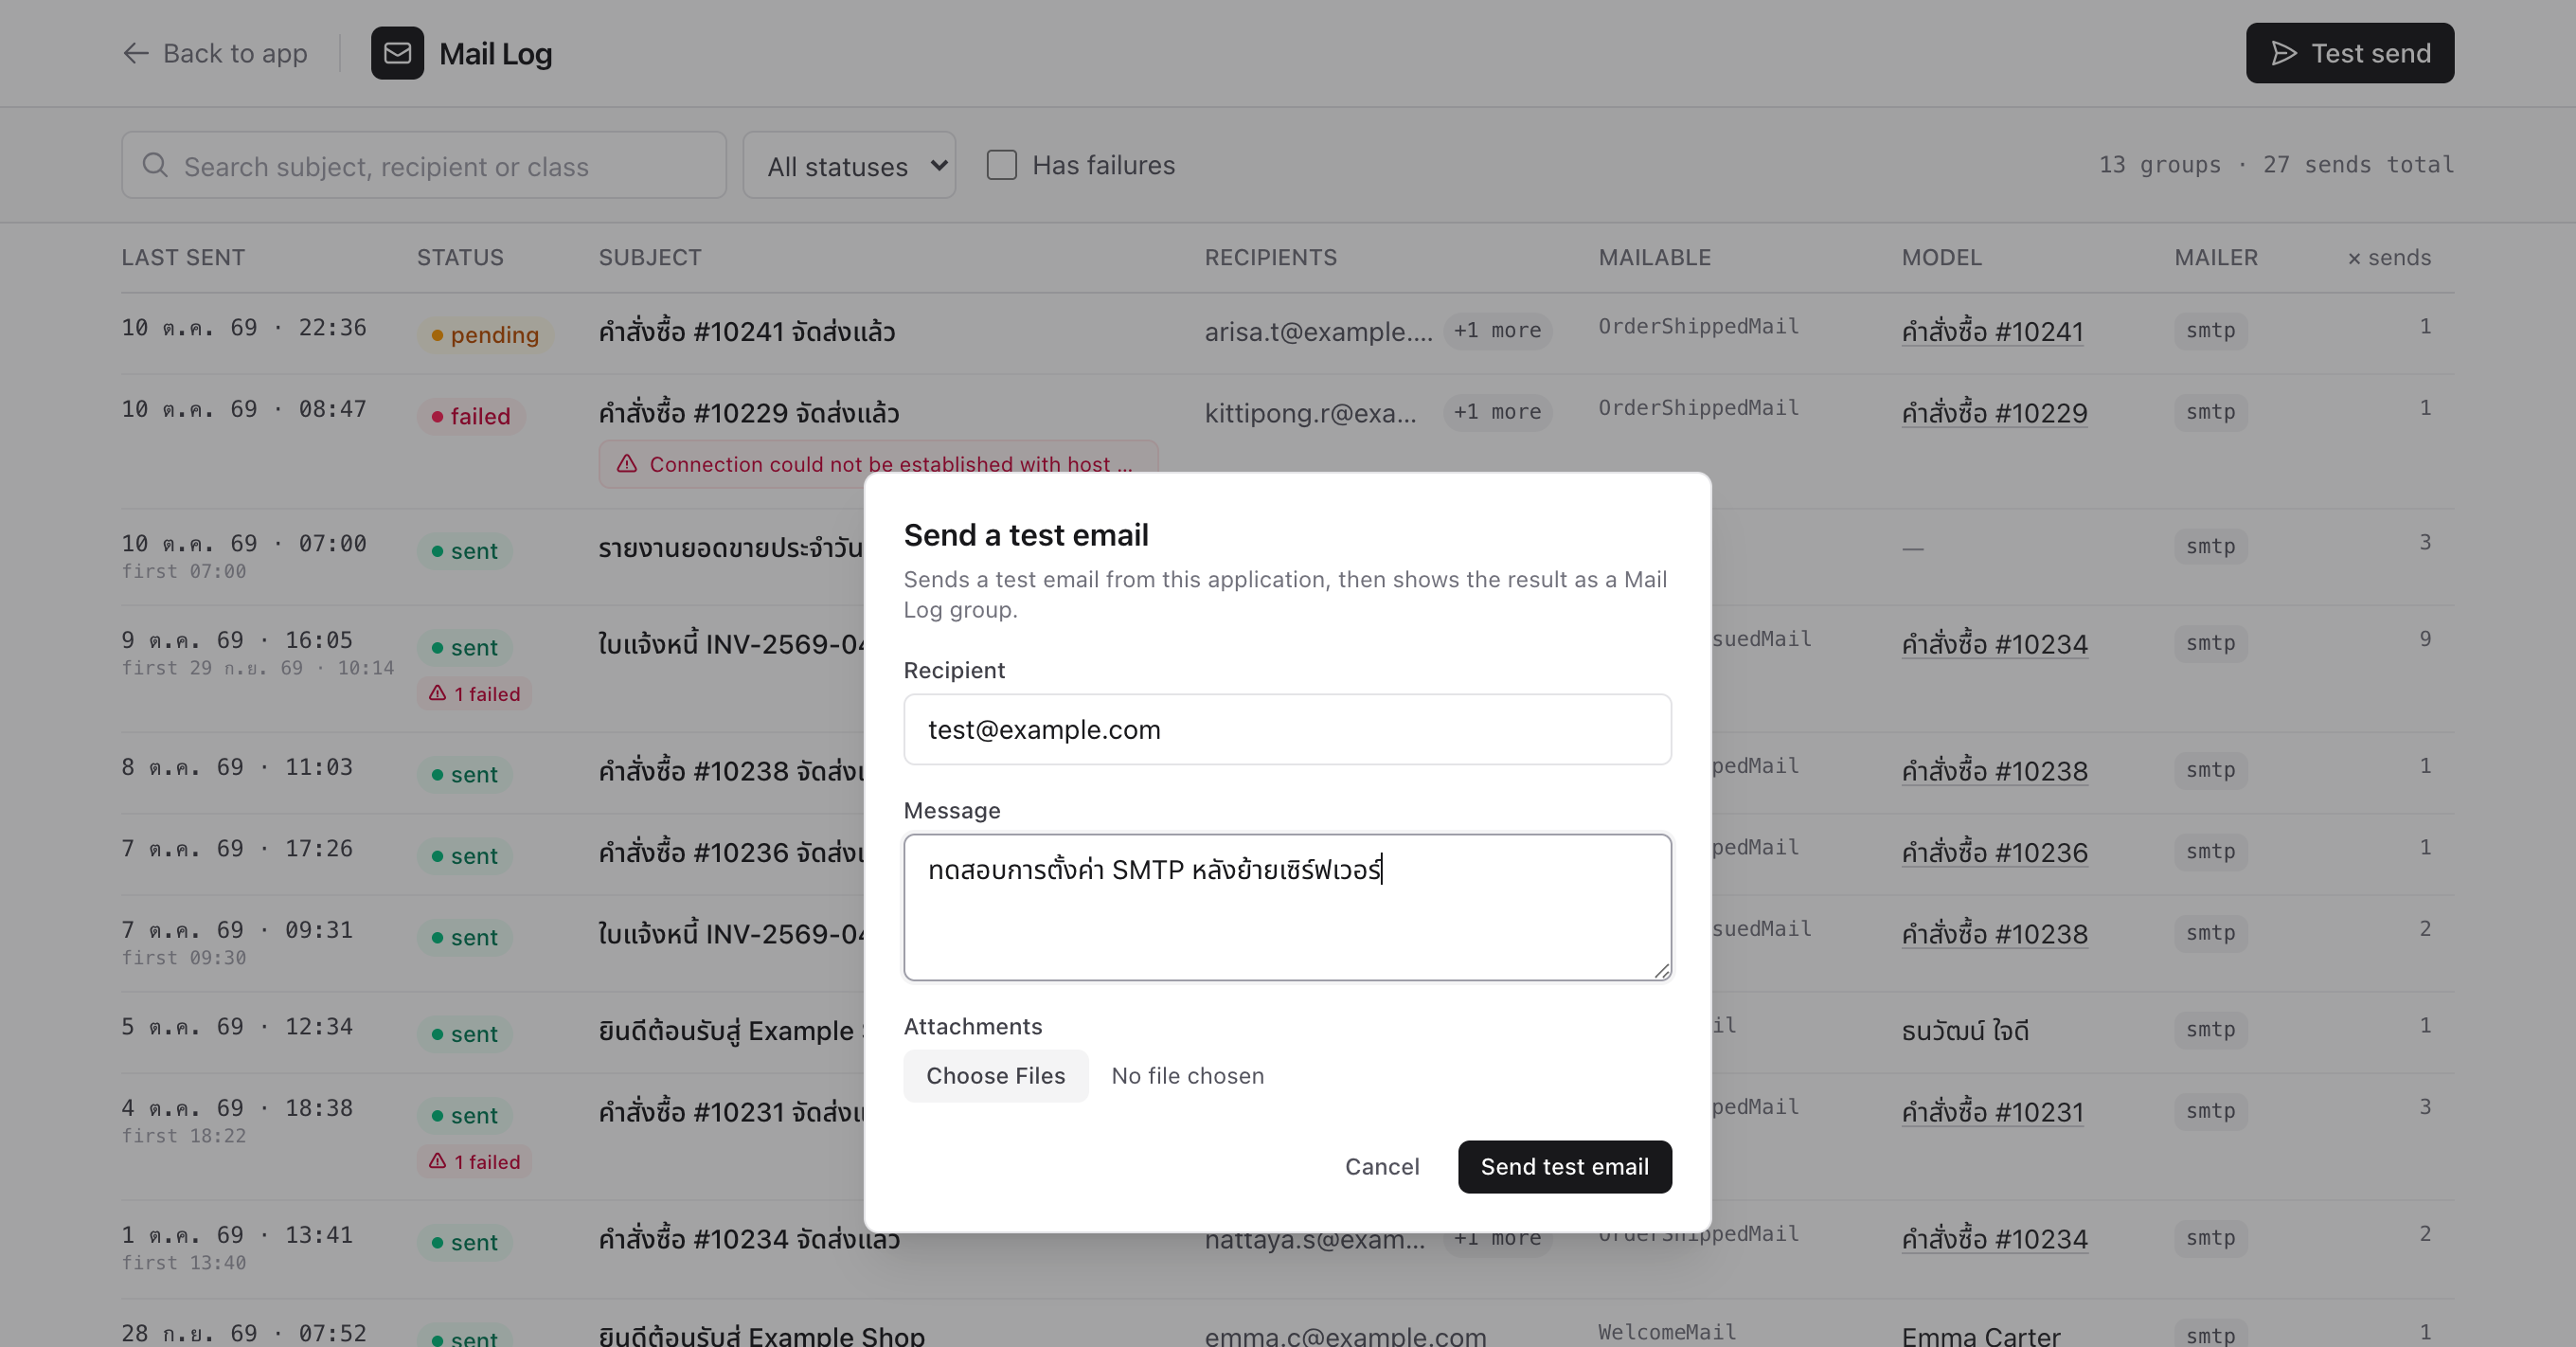Open model link คำสั่งซื้อ #10241
This screenshot has width=2576, height=1347.
pos(1992,331)
